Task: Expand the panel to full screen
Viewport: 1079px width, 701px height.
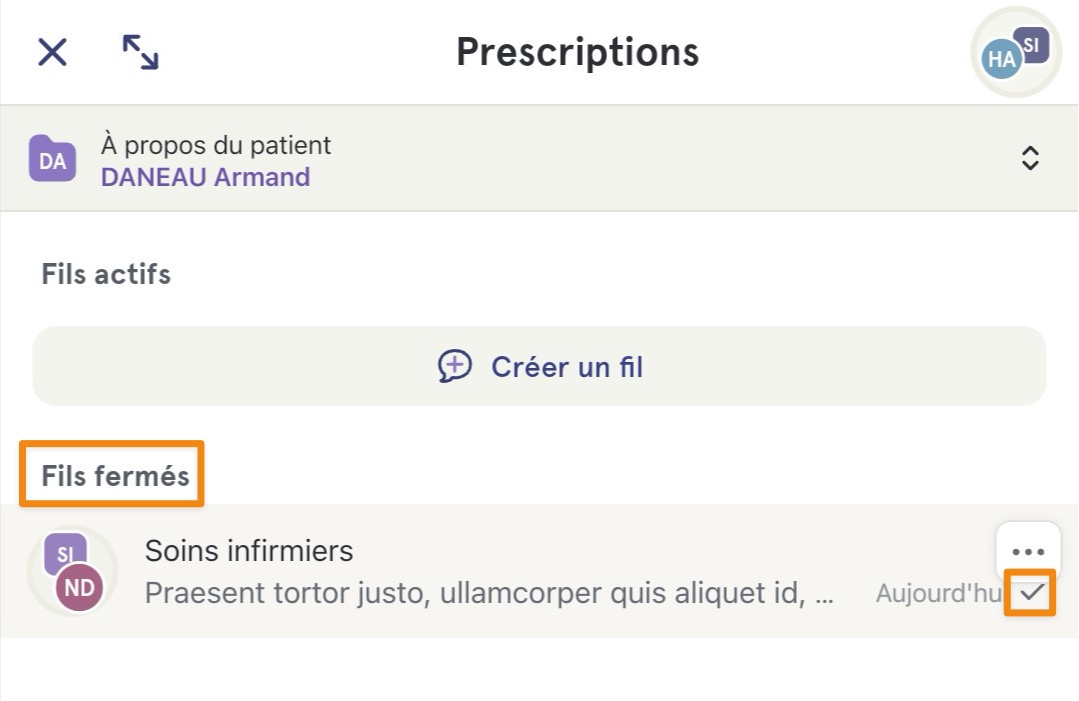Action: pyautogui.click(x=140, y=52)
